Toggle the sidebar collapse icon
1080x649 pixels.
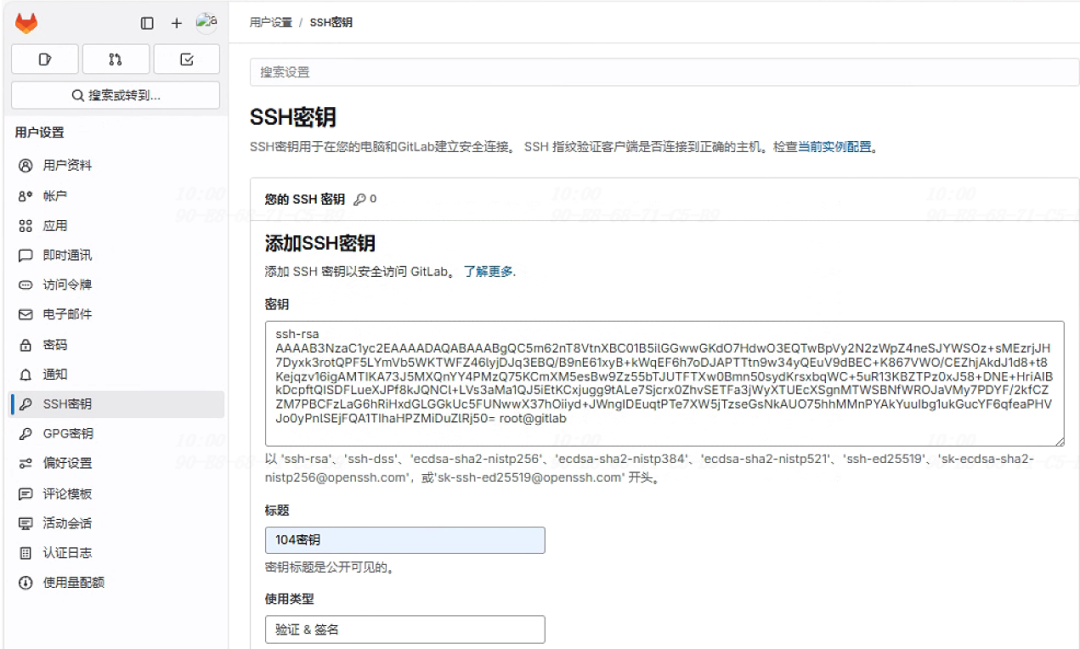point(147,23)
